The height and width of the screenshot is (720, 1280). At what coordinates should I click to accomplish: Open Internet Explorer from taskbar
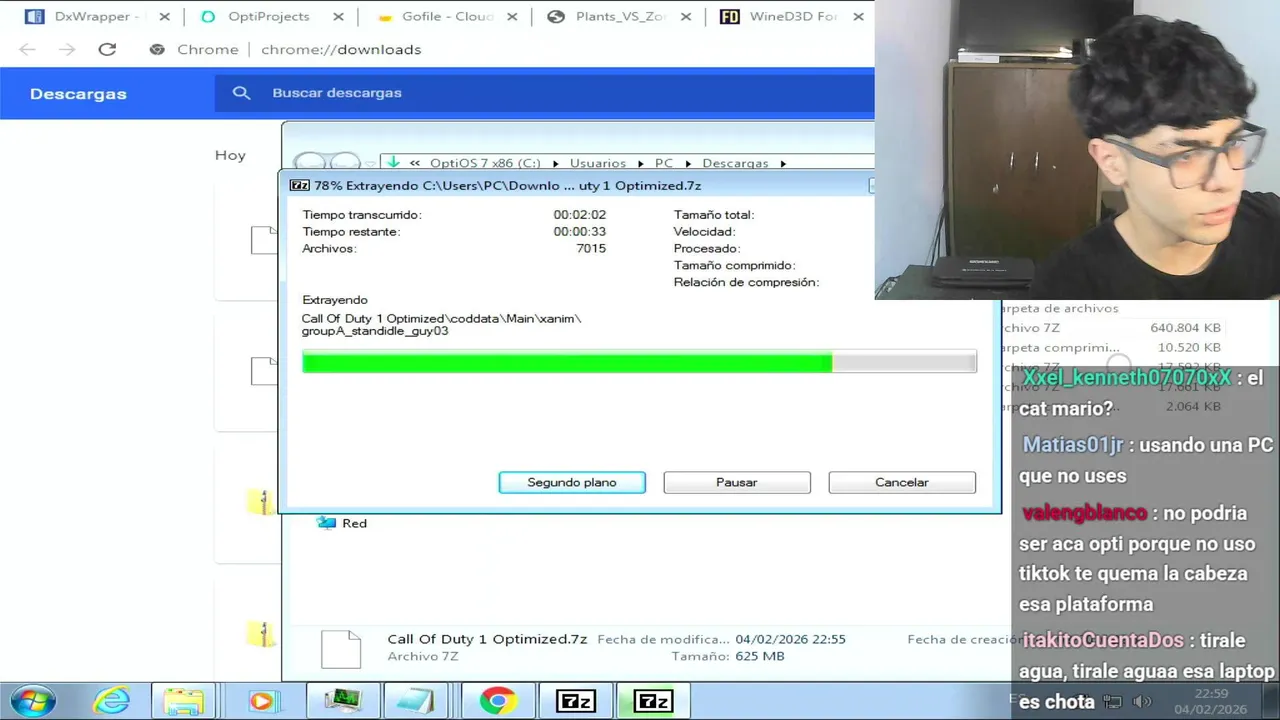[x=111, y=701]
